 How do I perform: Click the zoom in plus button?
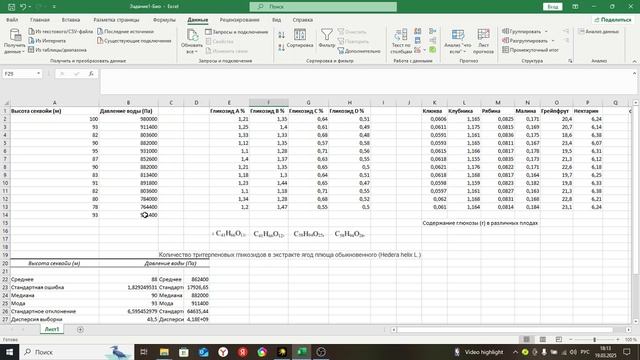(618, 340)
